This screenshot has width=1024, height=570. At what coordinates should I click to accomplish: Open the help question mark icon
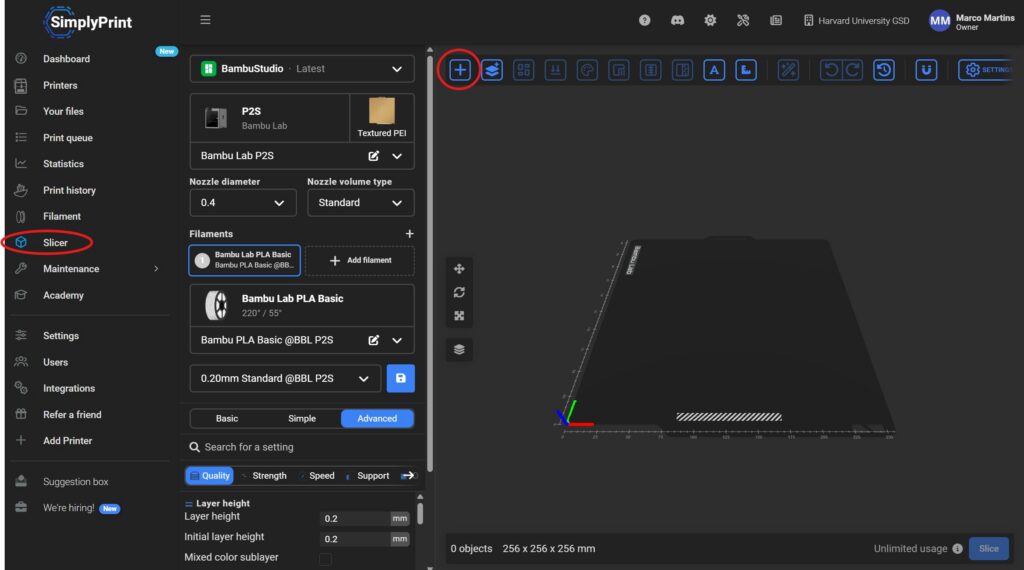[645, 20]
